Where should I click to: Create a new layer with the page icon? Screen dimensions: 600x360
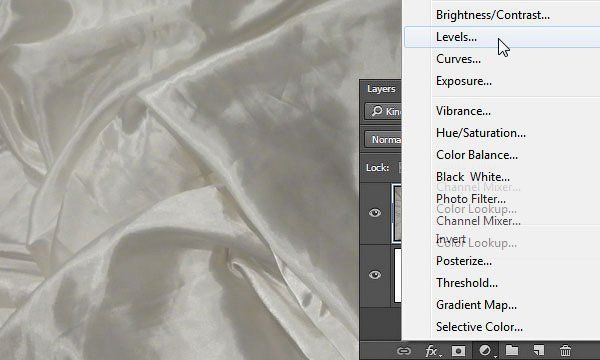539,350
